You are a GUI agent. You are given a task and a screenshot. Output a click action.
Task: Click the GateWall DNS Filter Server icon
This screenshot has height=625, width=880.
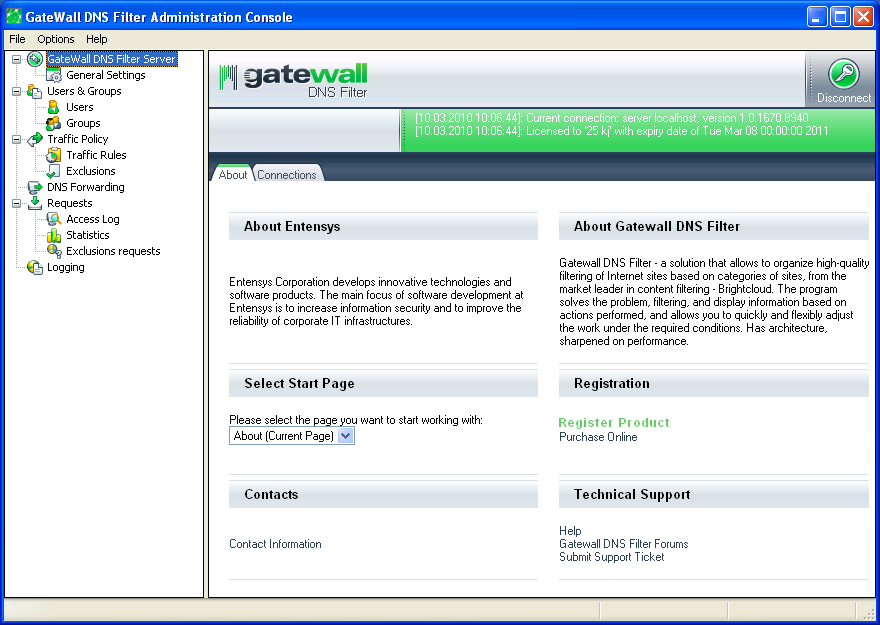35,59
